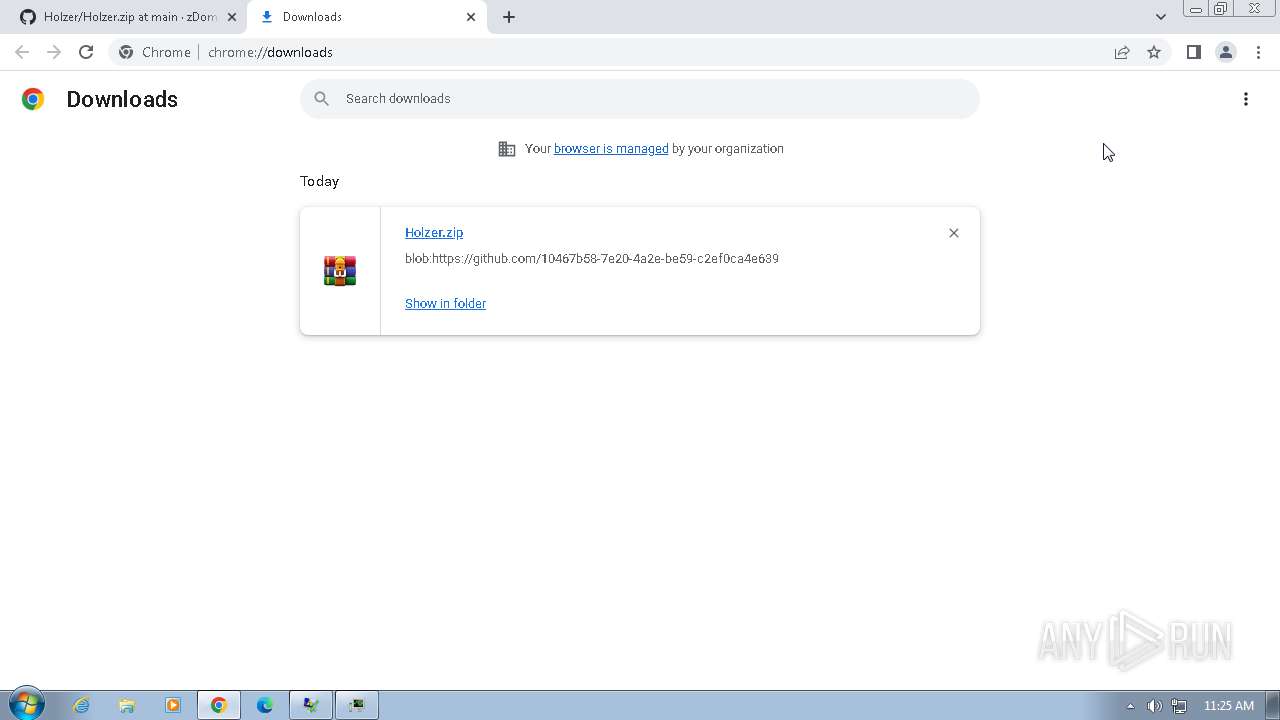1280x720 pixels.
Task: Go forward to next page
Action: 54,52
